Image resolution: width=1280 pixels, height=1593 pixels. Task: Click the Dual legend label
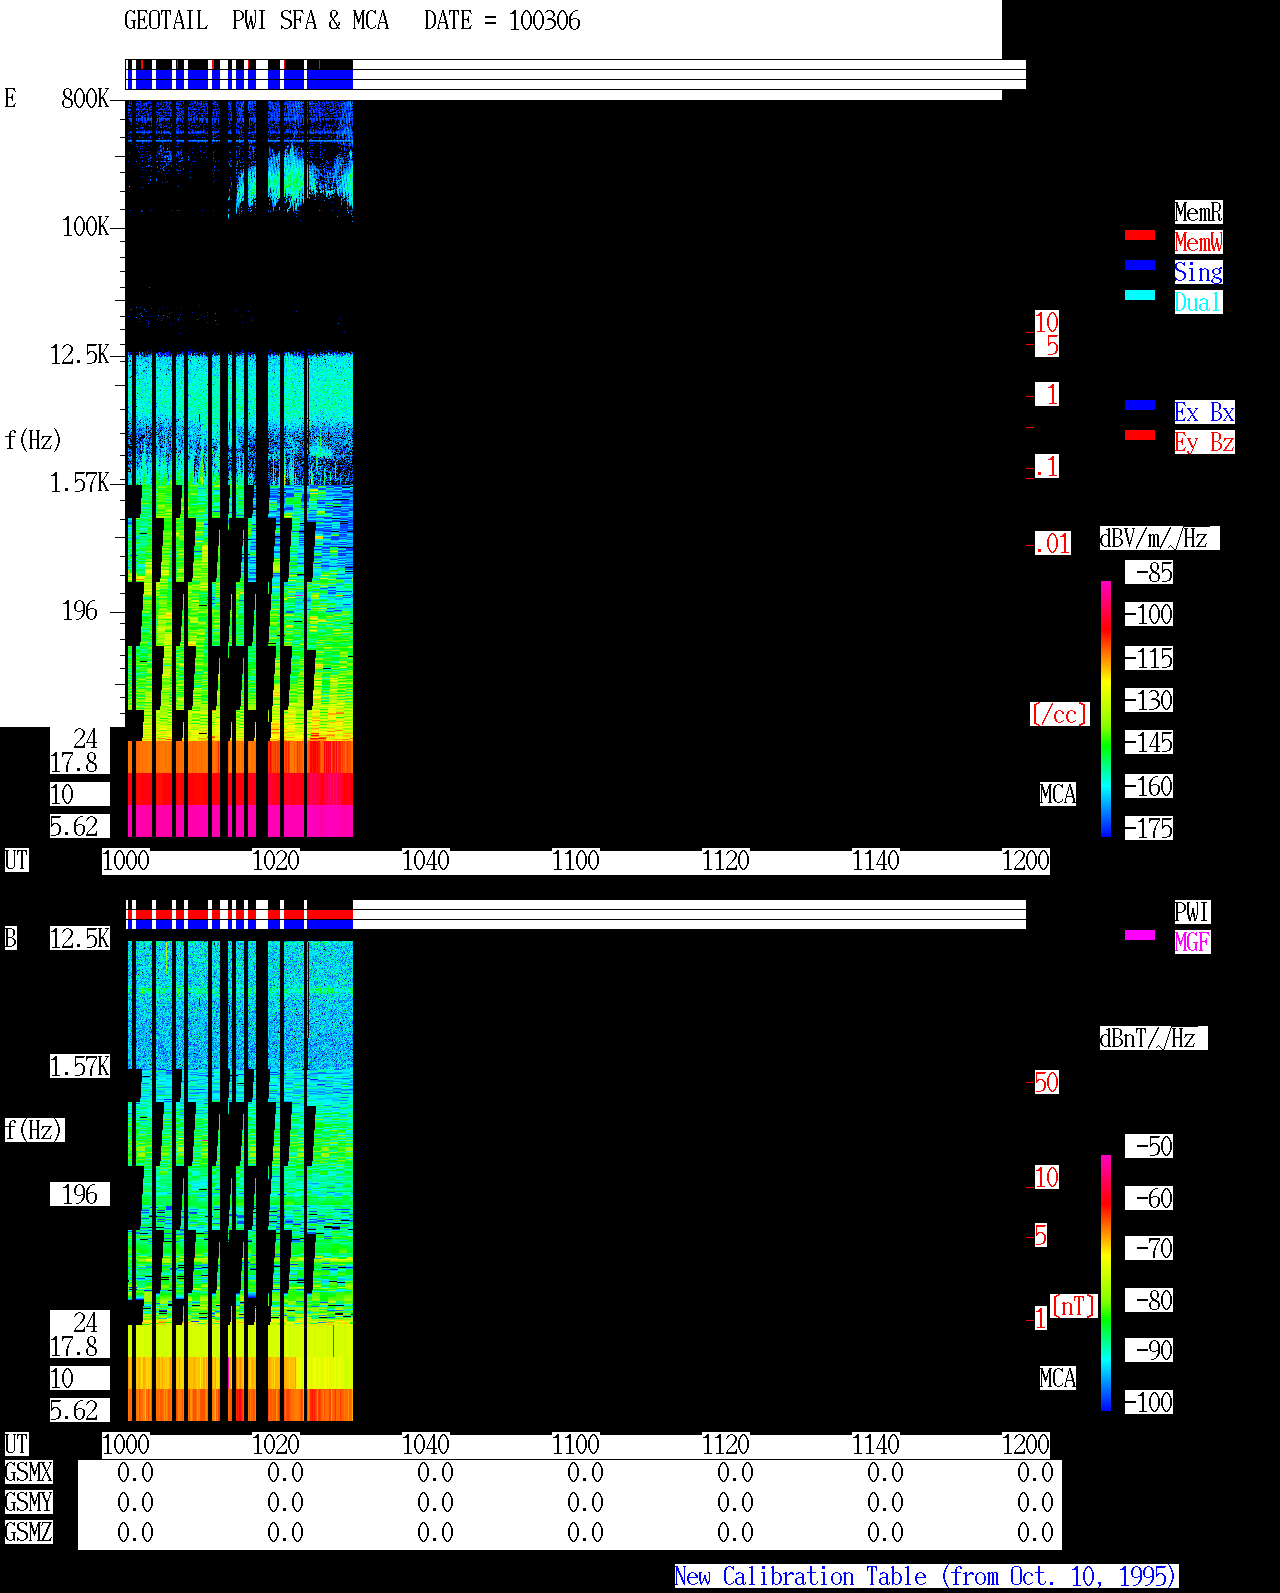1198,302
